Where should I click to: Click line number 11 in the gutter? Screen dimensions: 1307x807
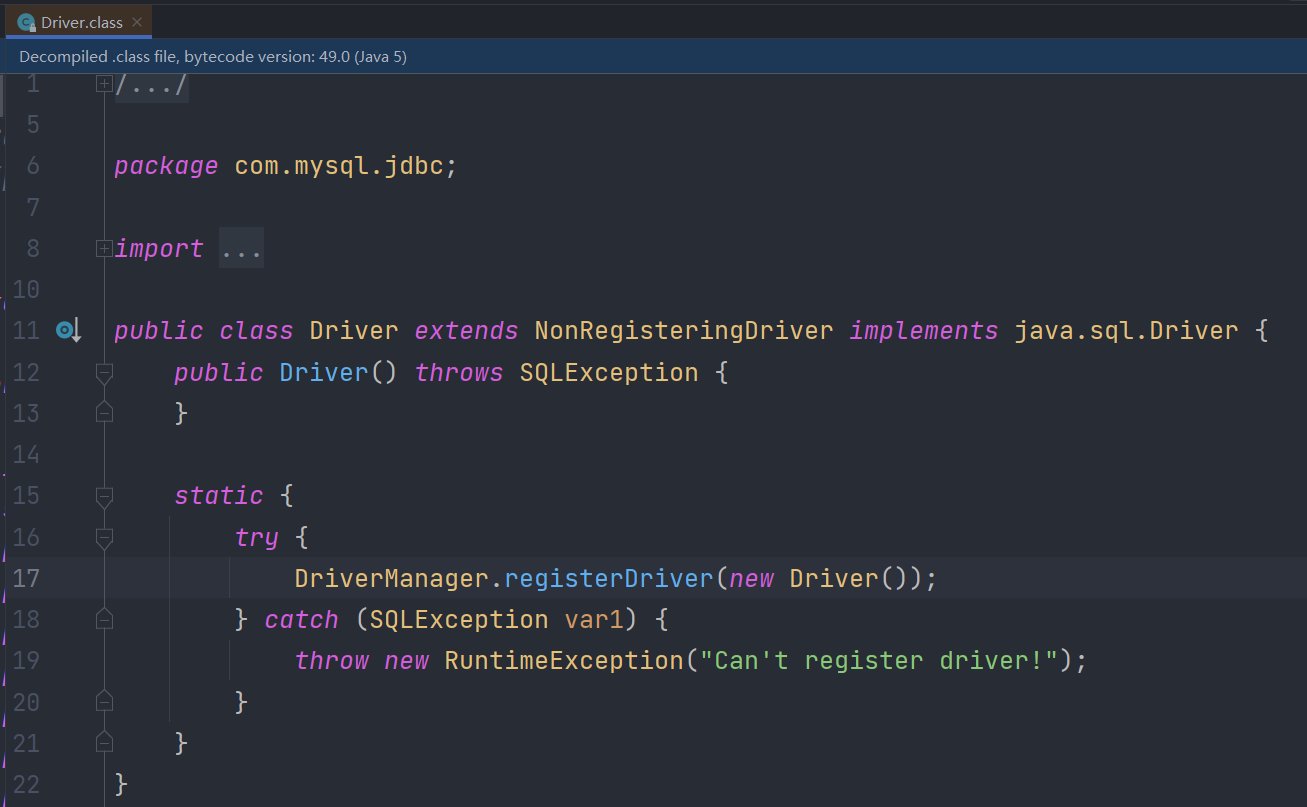[25, 331]
